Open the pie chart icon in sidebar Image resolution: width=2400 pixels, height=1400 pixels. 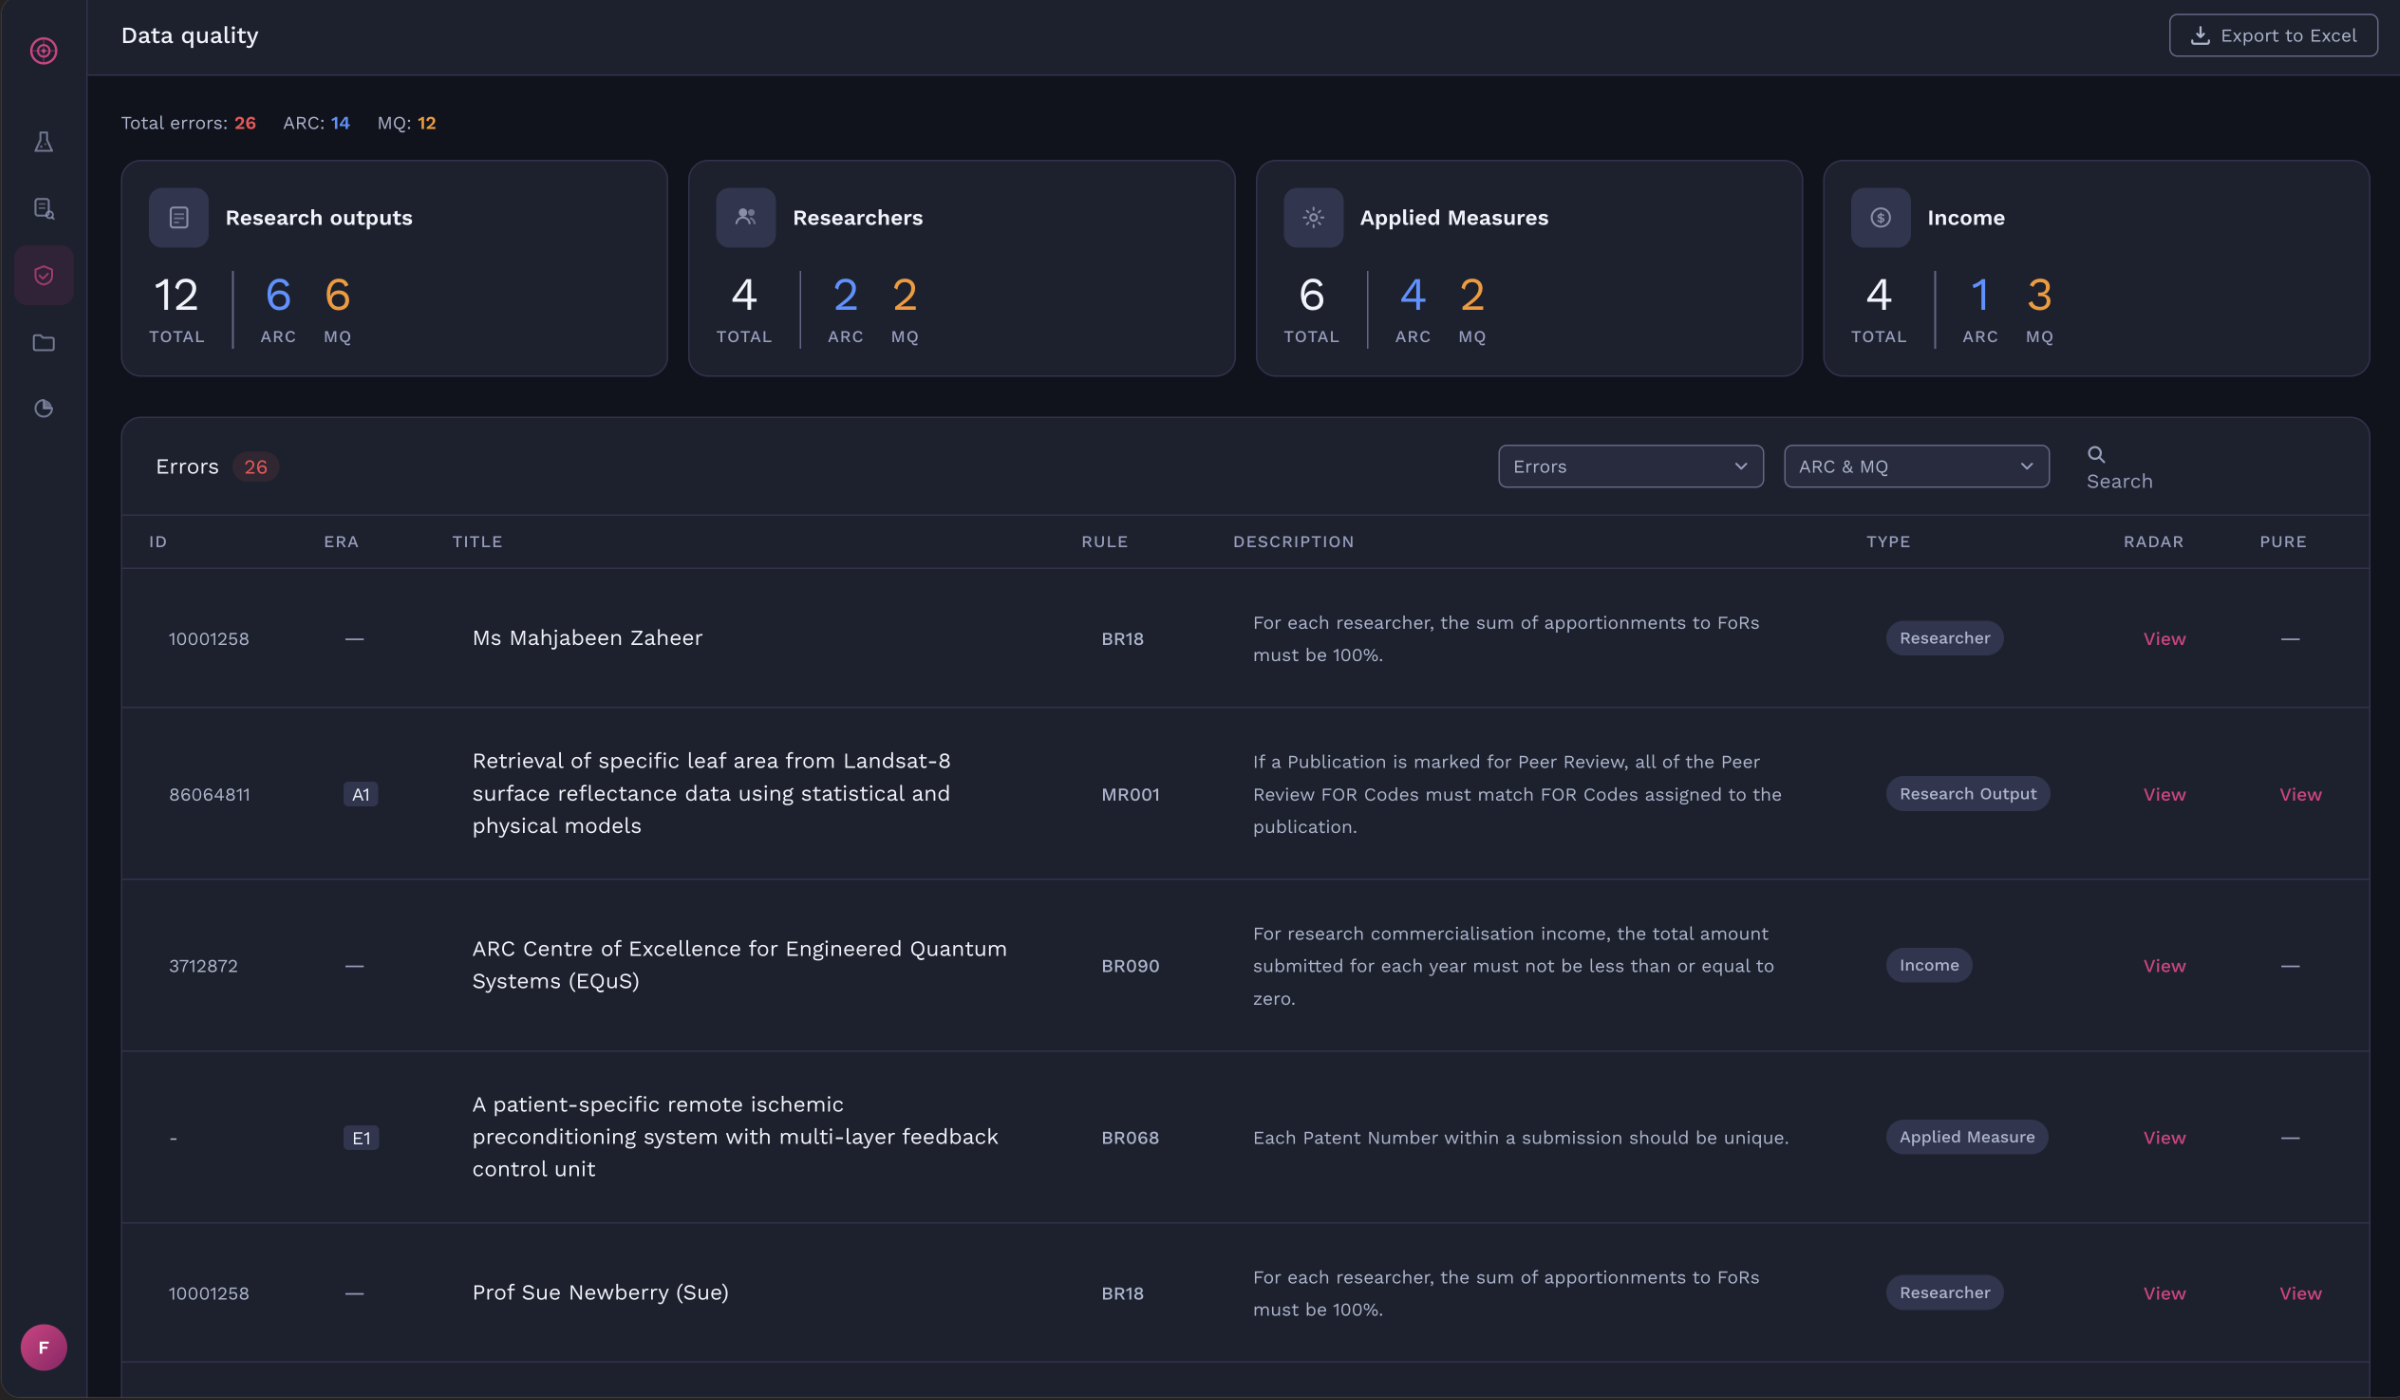tap(43, 408)
